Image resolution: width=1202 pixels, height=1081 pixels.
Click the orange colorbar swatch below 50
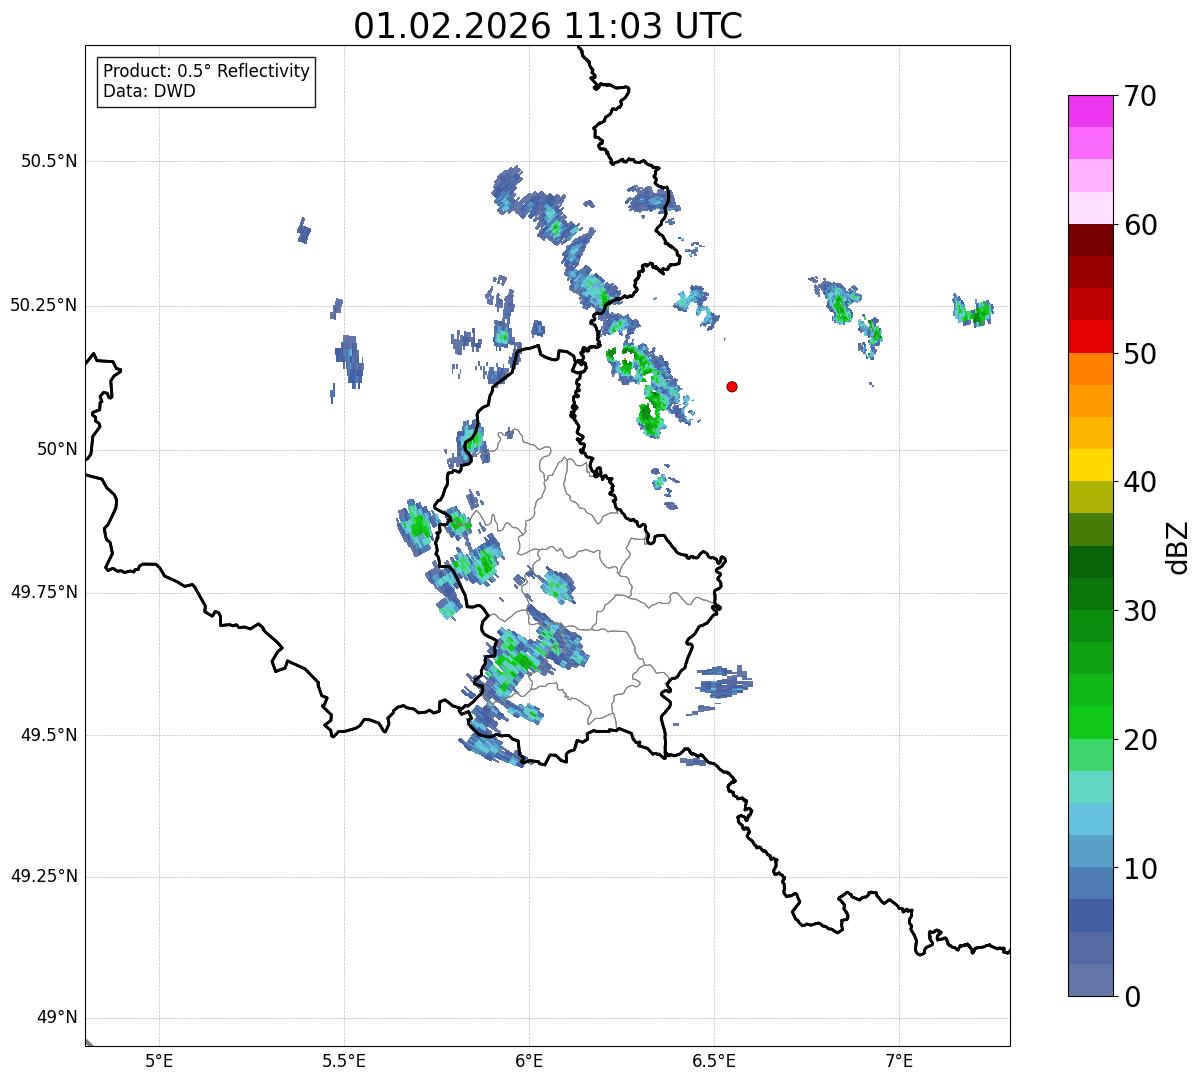1090,369
